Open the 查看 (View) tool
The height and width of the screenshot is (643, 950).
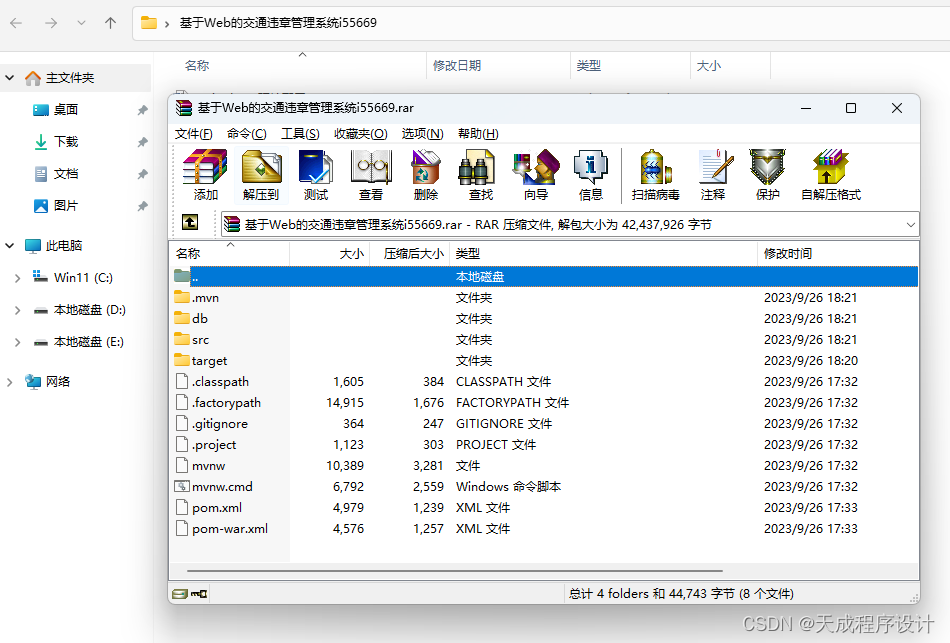(371, 168)
